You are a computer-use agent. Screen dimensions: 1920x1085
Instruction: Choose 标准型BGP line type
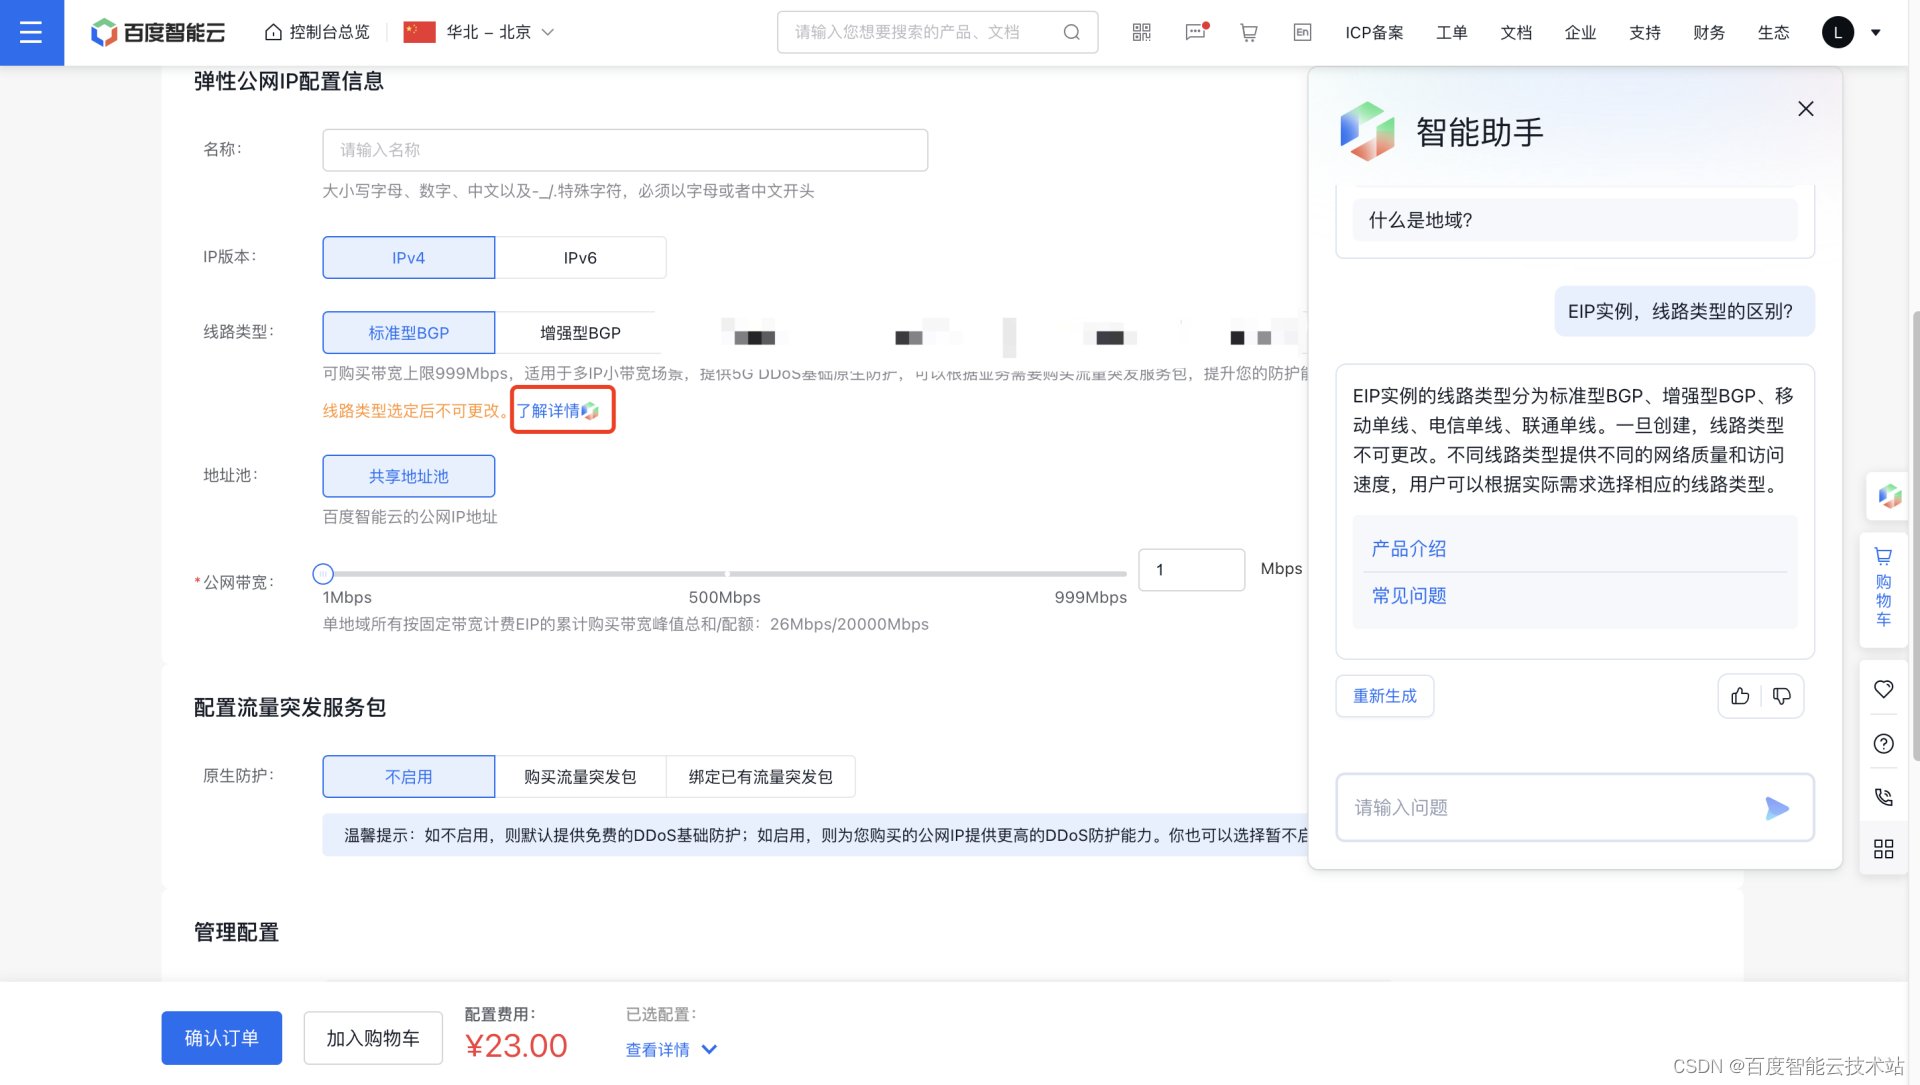click(x=408, y=332)
